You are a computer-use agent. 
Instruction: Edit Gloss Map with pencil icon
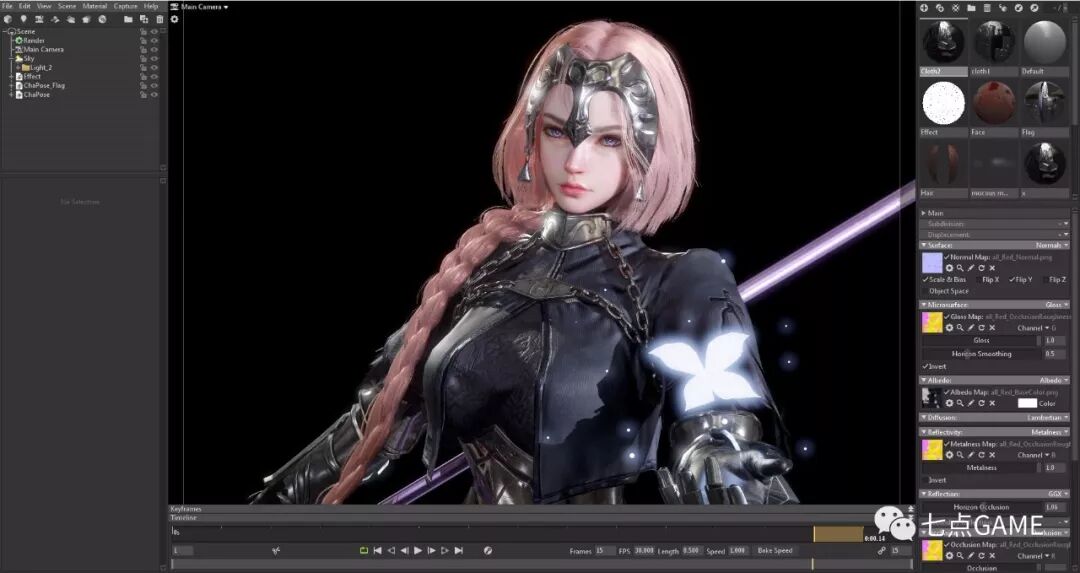pos(971,328)
